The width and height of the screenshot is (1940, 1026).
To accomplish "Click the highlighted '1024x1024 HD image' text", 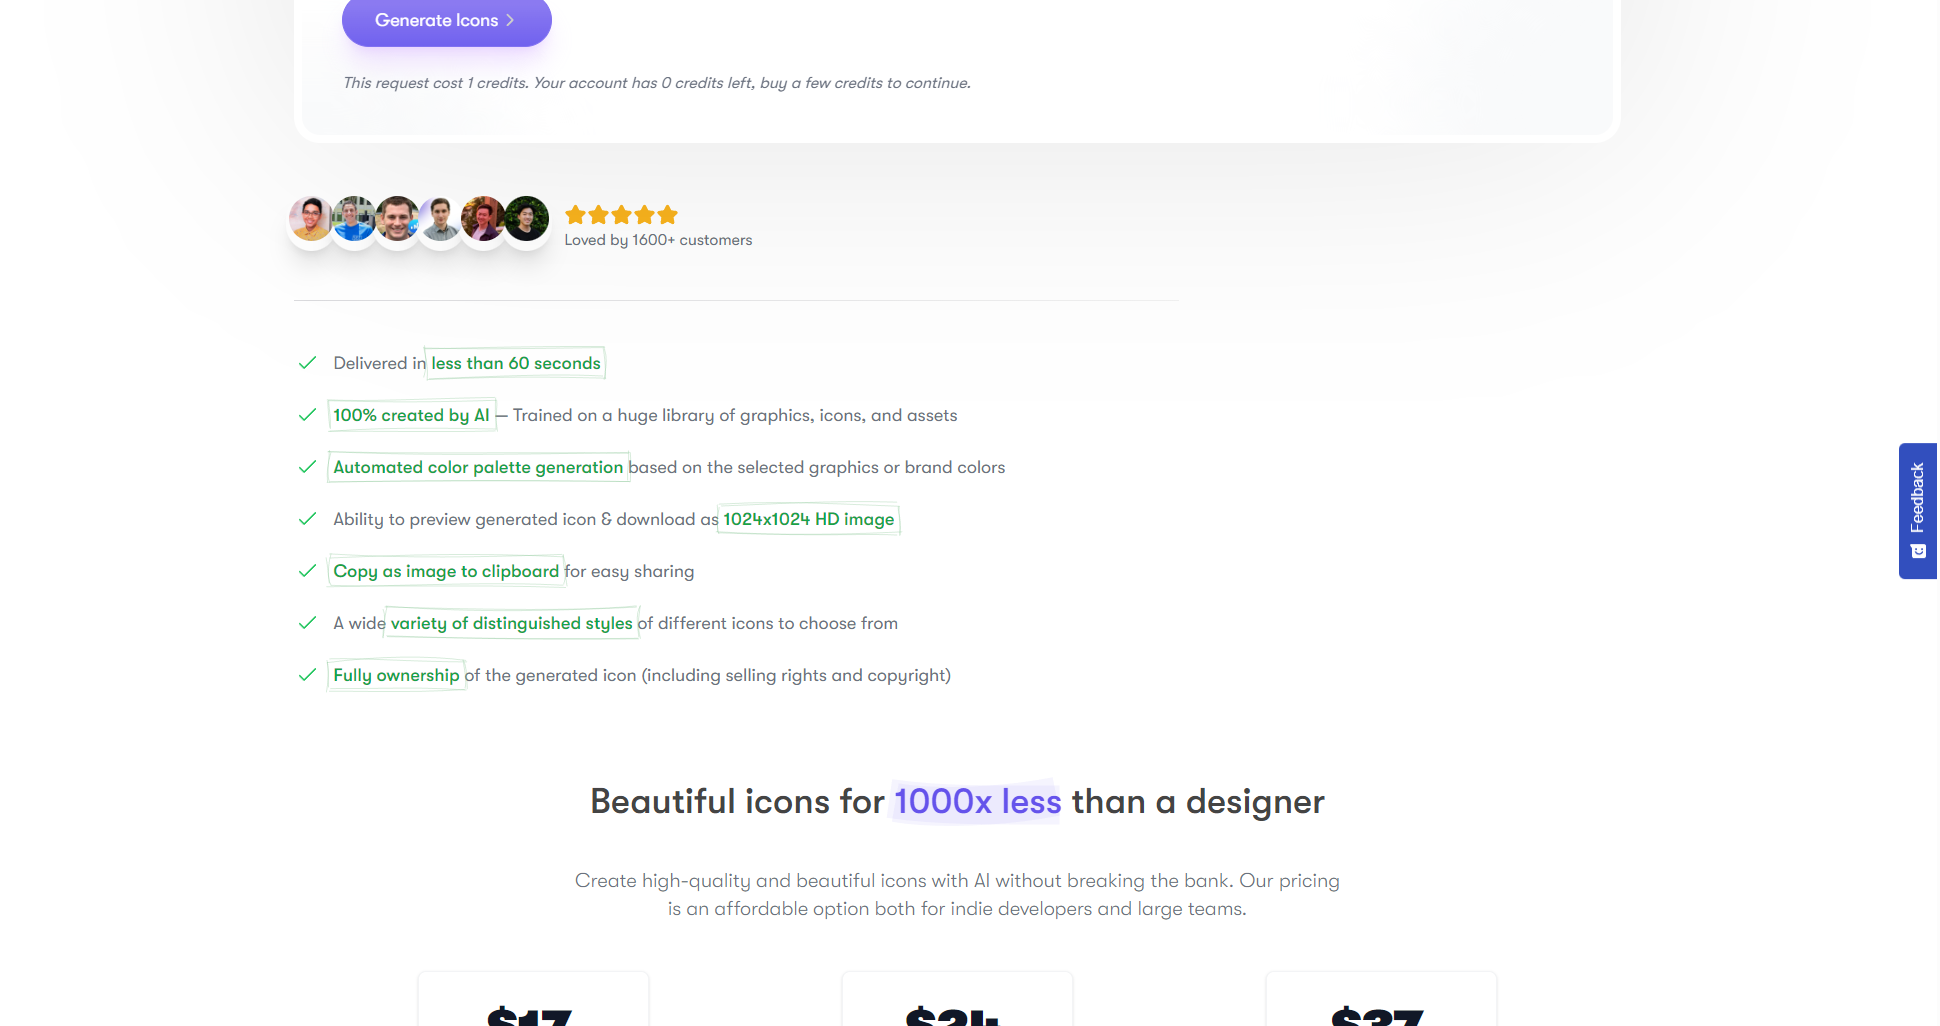I will [809, 519].
